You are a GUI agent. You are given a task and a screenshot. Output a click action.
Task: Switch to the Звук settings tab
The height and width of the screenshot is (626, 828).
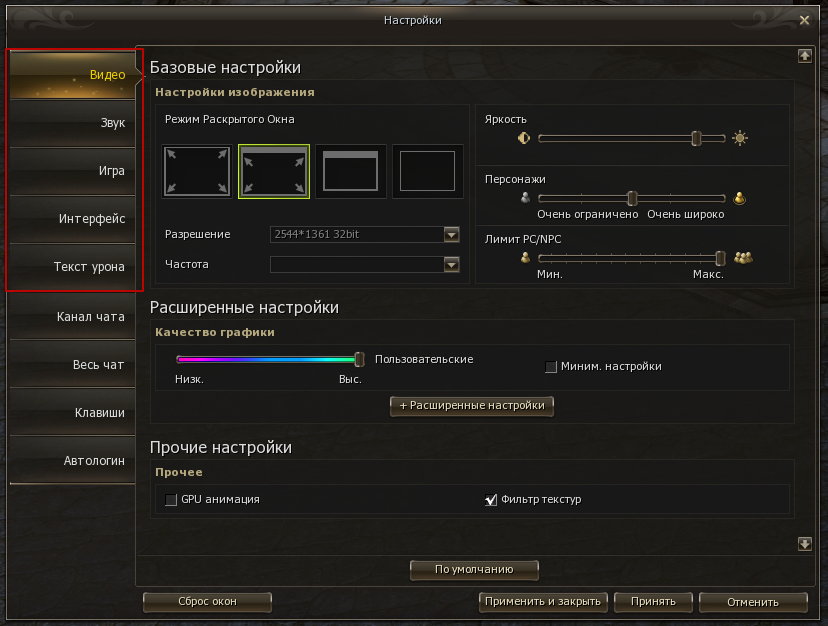coord(72,123)
